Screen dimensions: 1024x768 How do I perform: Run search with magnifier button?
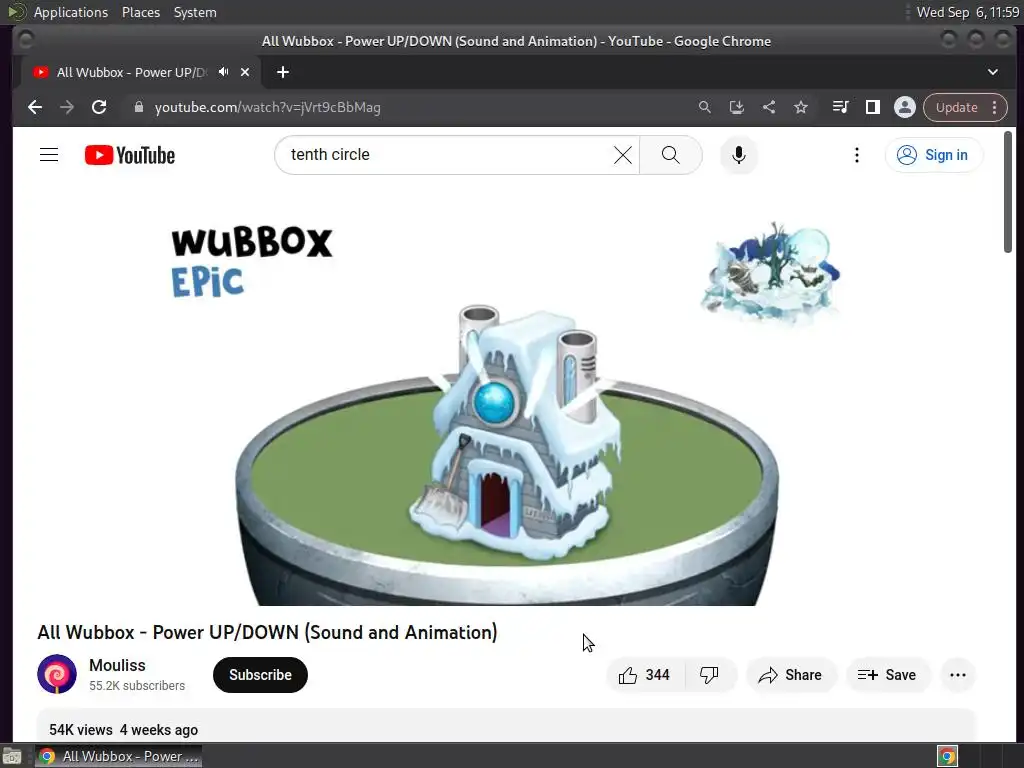(671, 155)
